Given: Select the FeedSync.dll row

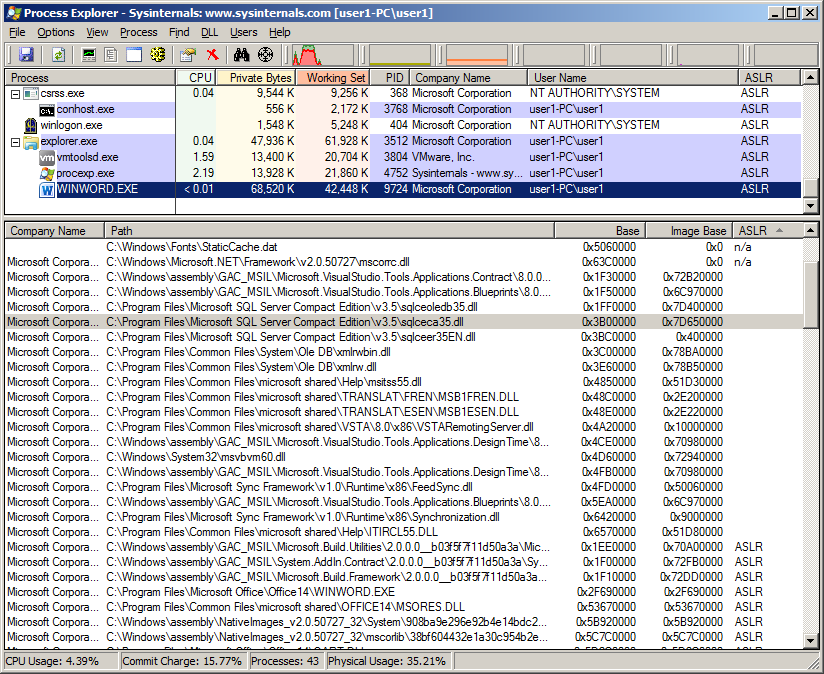Looking at the screenshot, I should (x=404, y=488).
